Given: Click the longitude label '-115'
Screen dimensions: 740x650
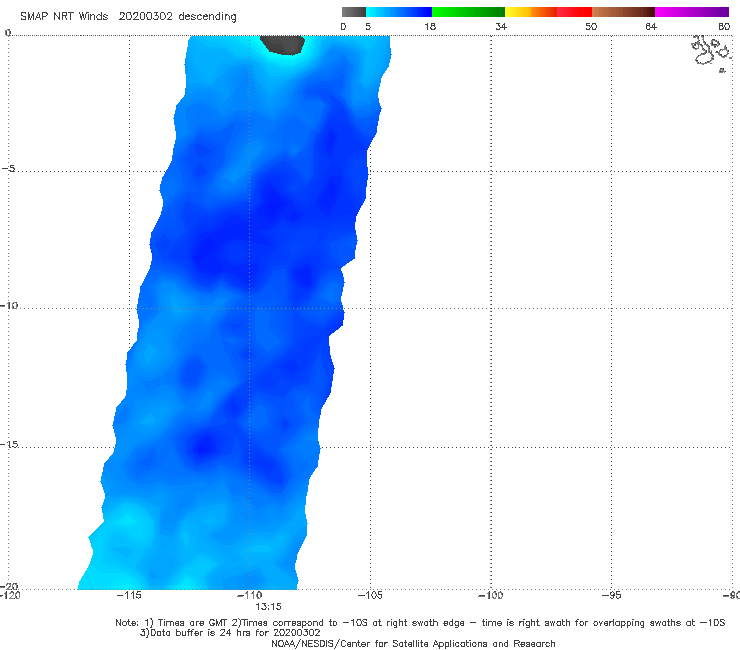Looking at the screenshot, I should click(129, 595).
